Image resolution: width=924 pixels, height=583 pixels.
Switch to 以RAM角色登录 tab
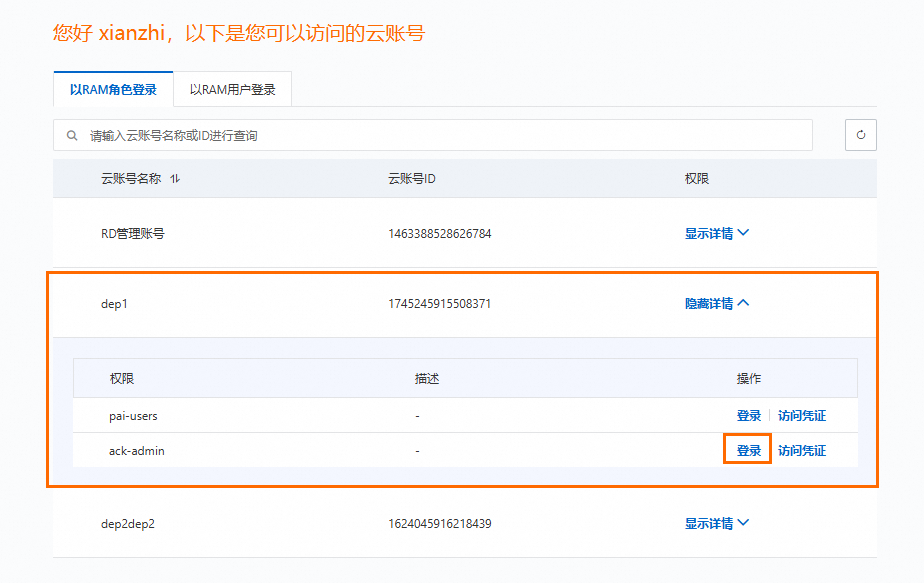[x=113, y=90]
